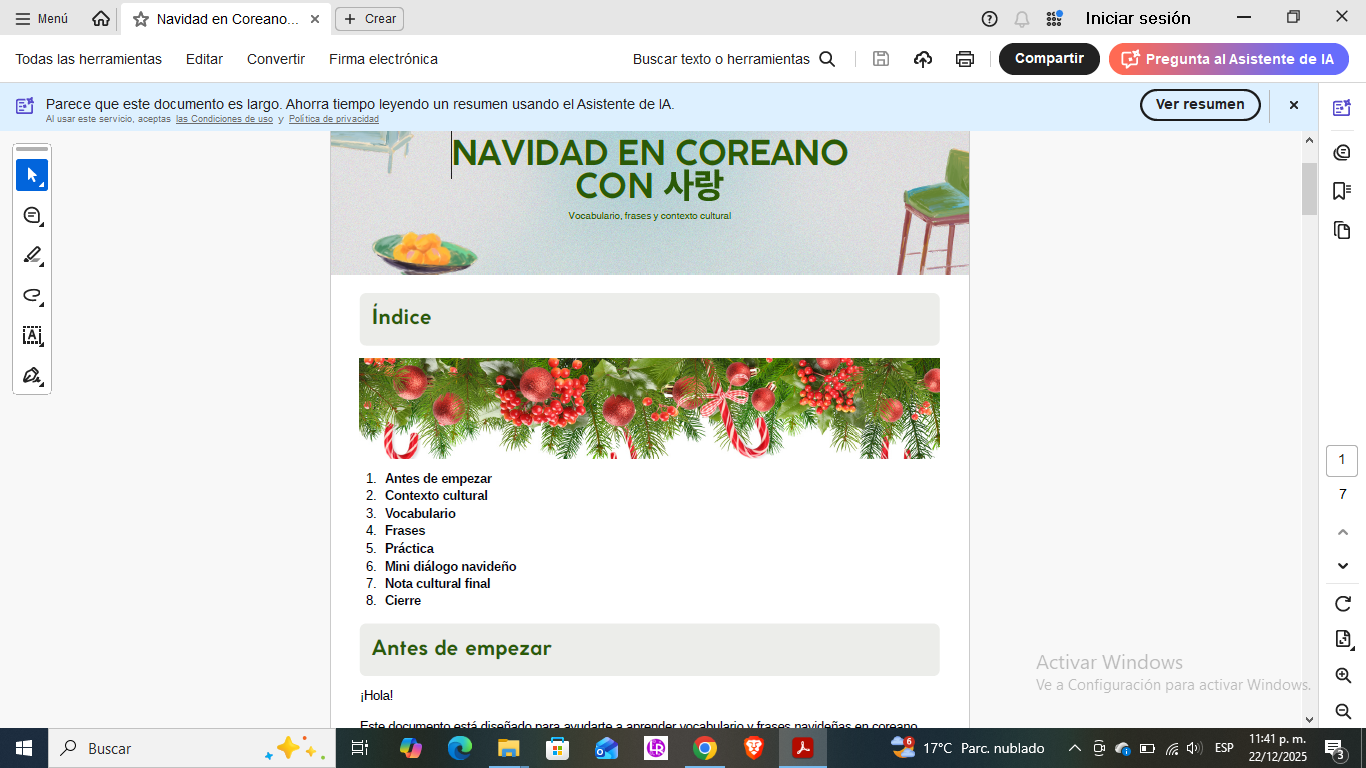Open the notifications bell icon
Viewport: 1366px width, 768px height.
click(x=1022, y=19)
